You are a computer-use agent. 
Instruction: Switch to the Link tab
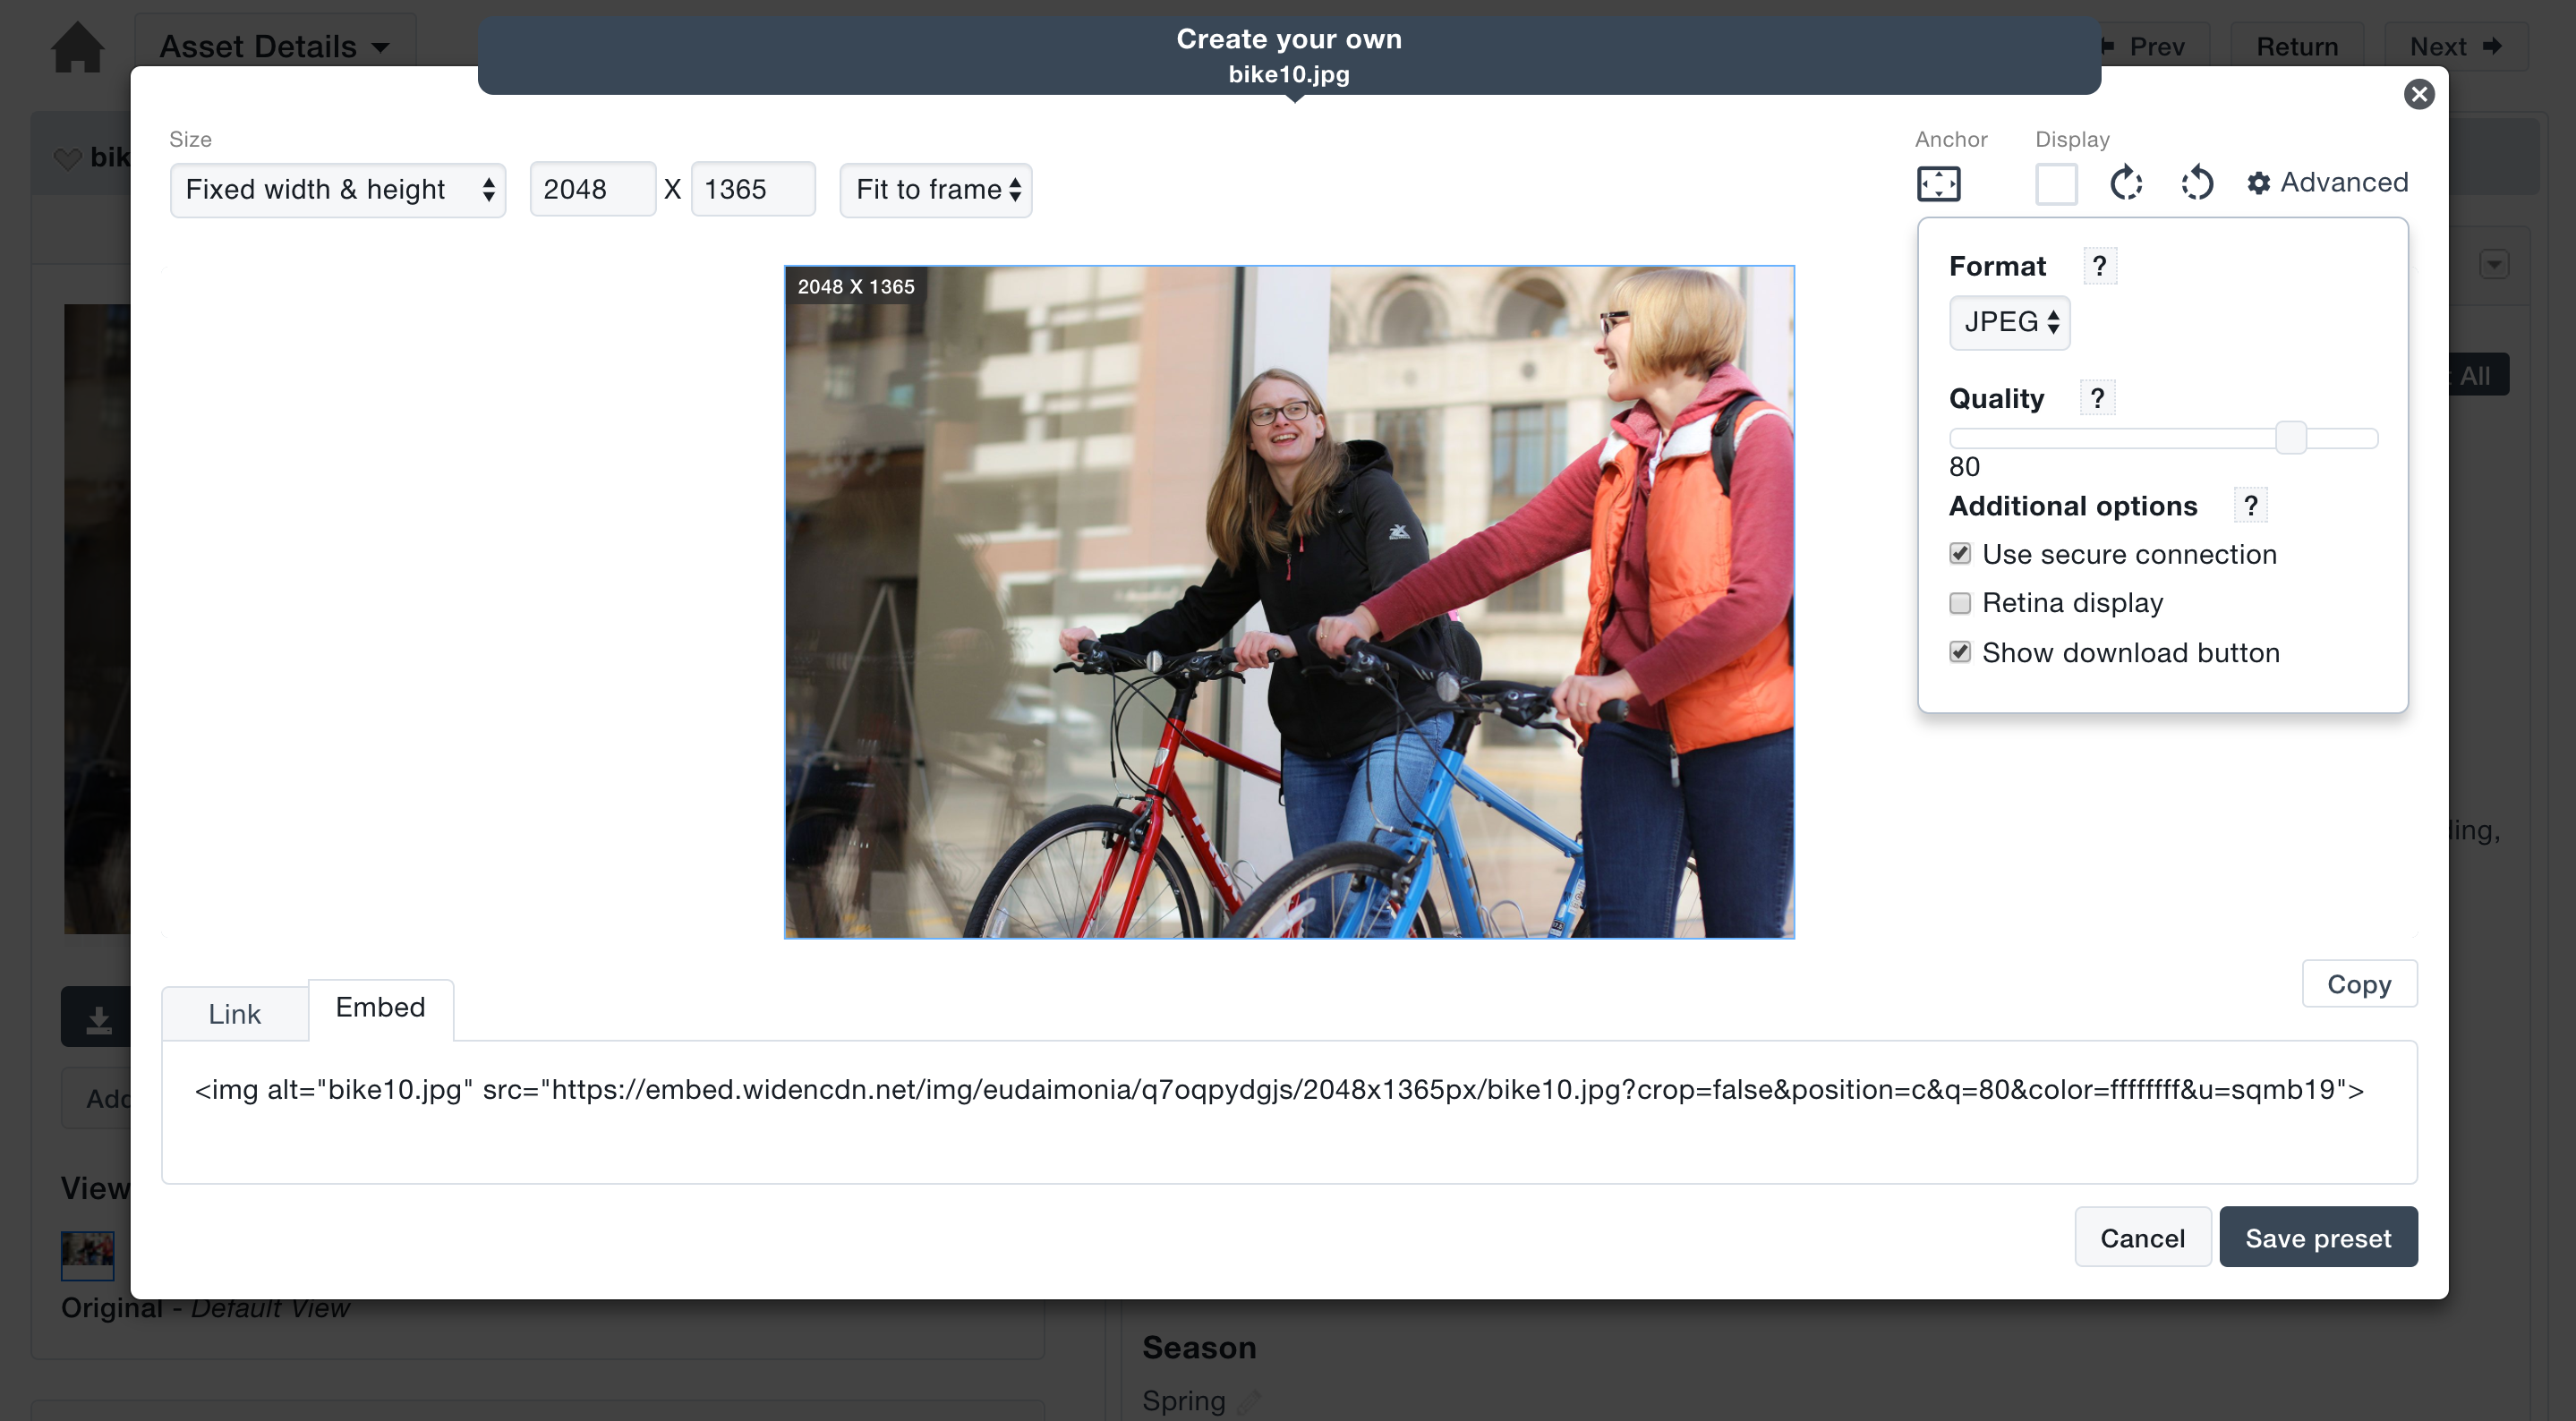(x=234, y=1014)
